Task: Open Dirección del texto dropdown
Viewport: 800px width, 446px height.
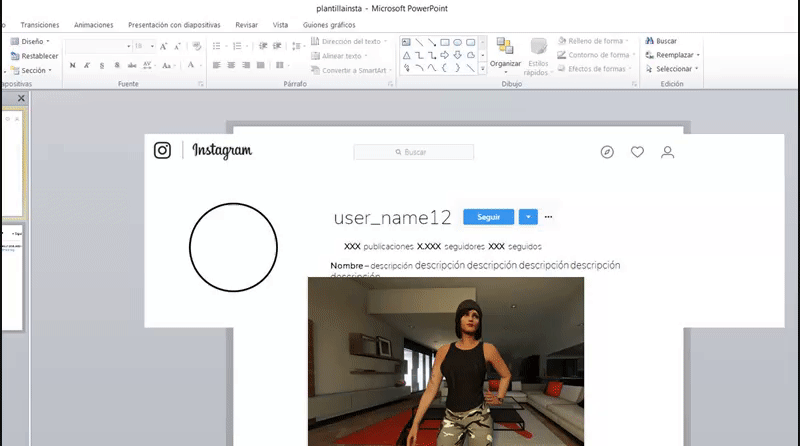Action: [x=349, y=41]
